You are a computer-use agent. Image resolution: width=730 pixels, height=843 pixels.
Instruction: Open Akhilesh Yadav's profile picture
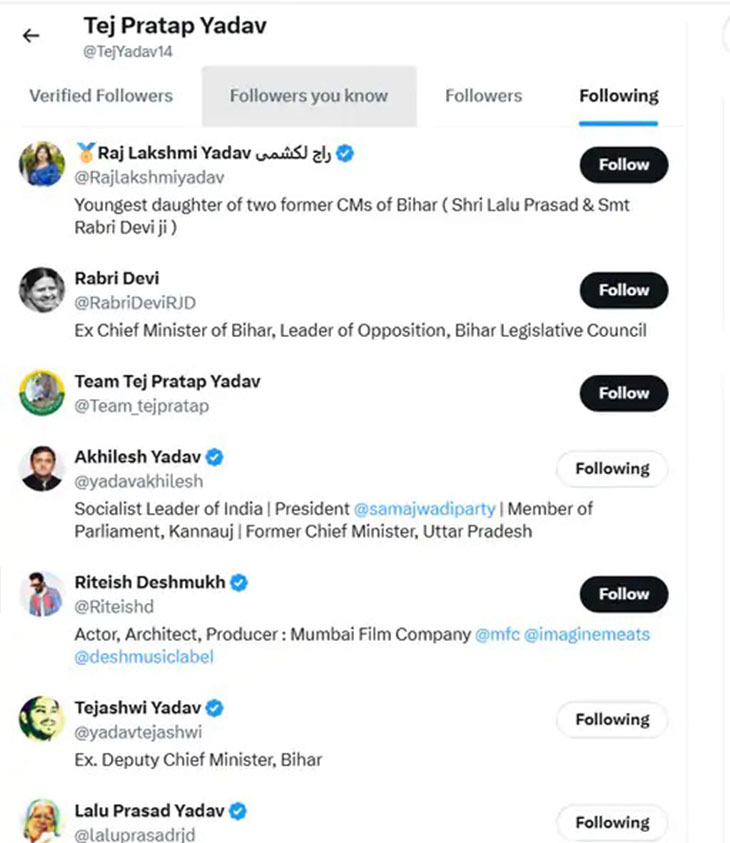[42, 469]
